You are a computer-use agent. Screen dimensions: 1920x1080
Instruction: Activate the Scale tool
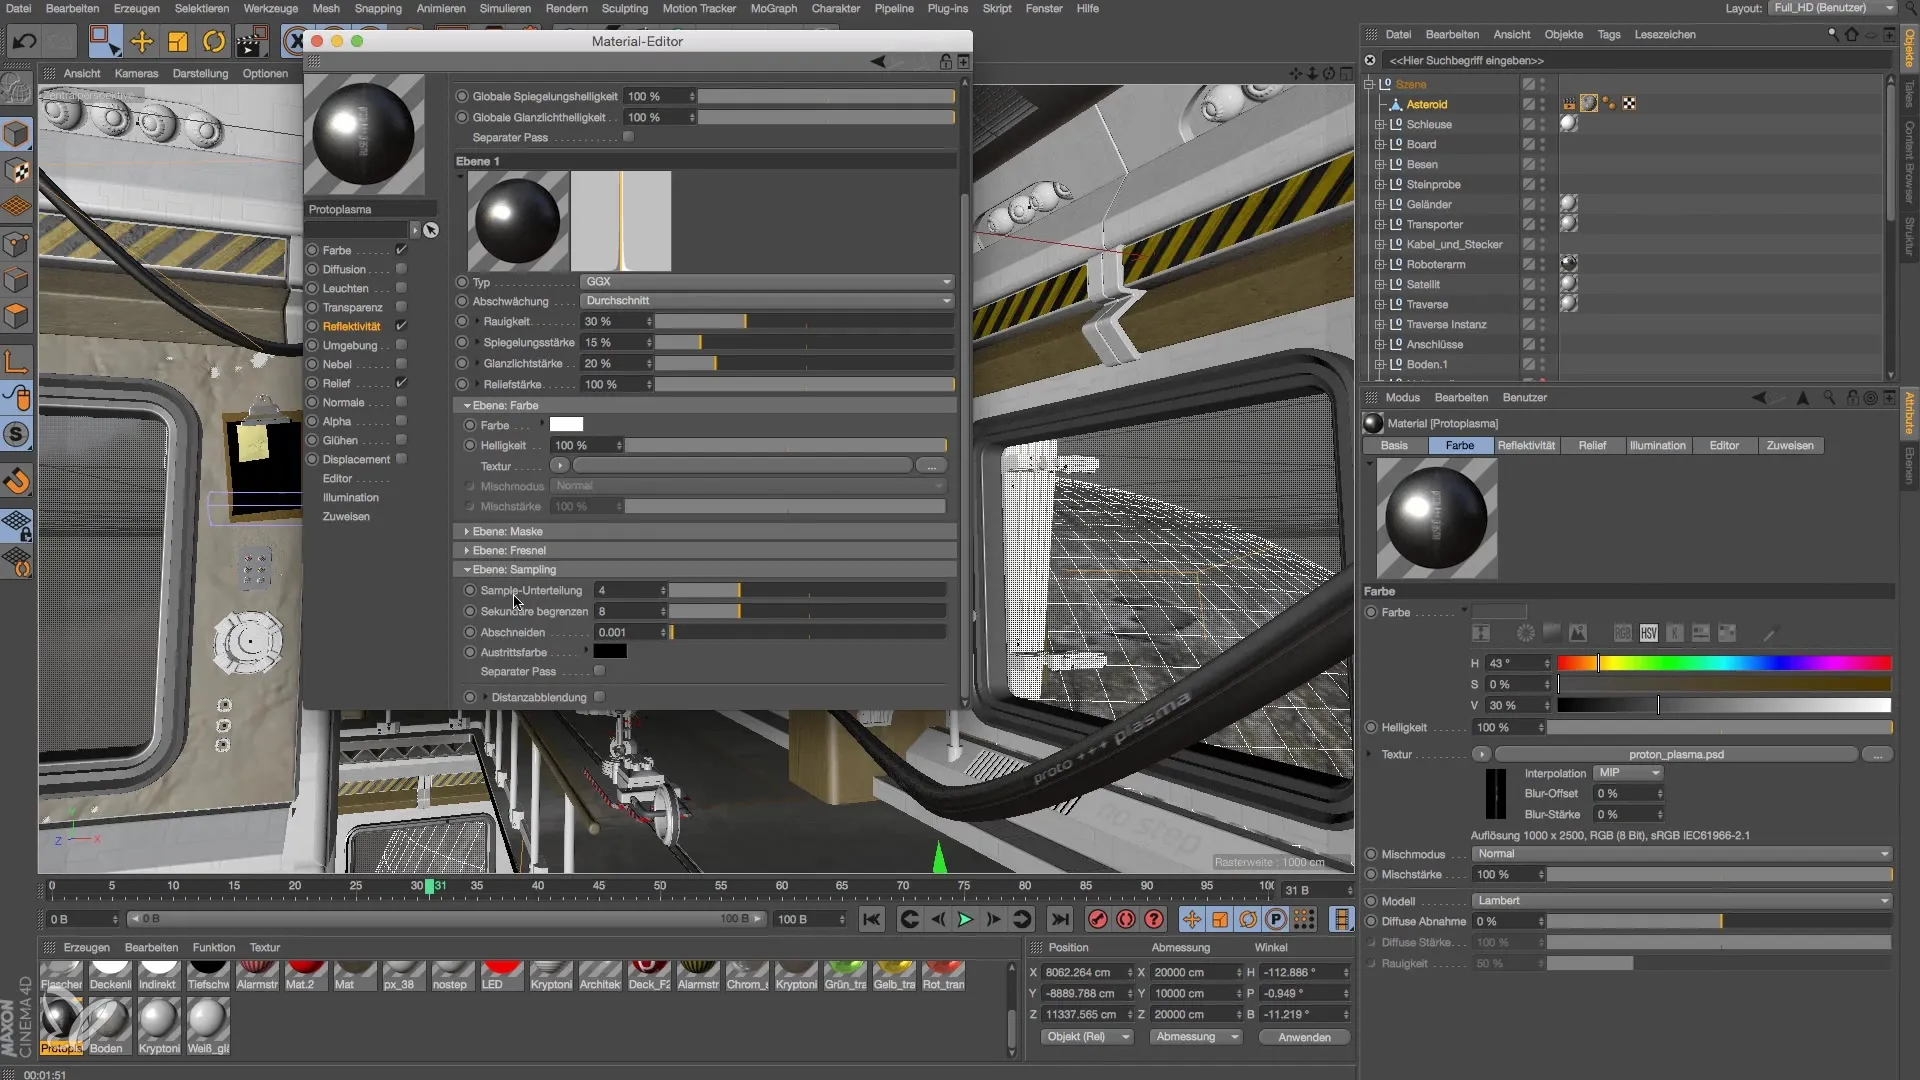[178, 42]
